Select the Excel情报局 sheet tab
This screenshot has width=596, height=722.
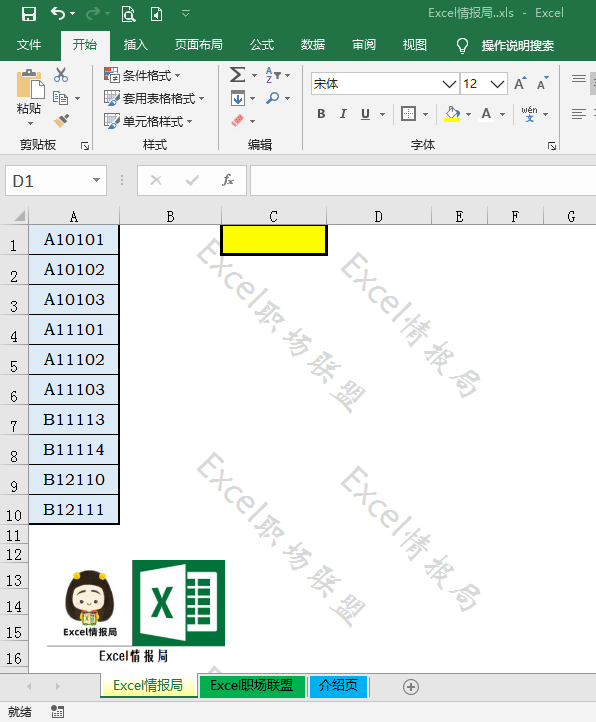click(x=148, y=686)
